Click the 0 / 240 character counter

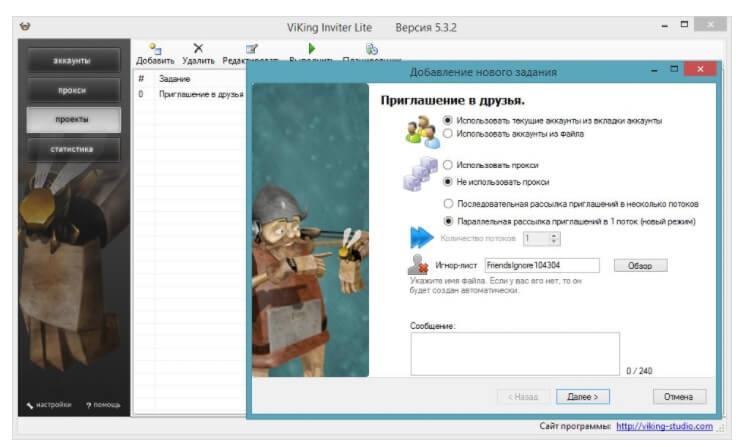click(x=639, y=371)
